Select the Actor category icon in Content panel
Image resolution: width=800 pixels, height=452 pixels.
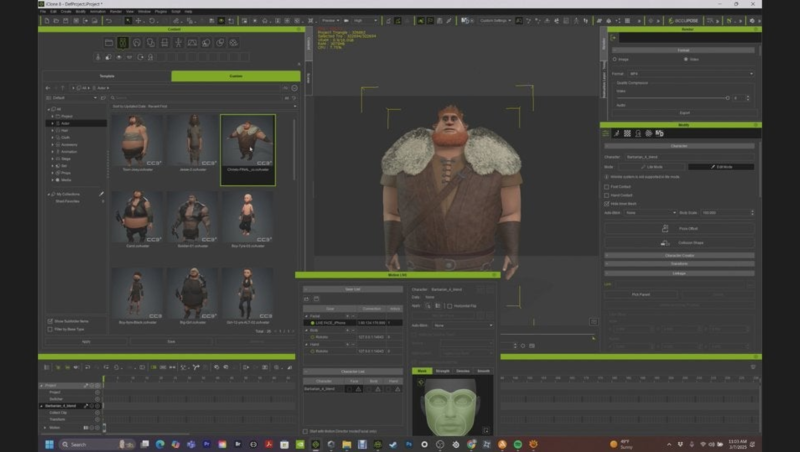pos(122,43)
